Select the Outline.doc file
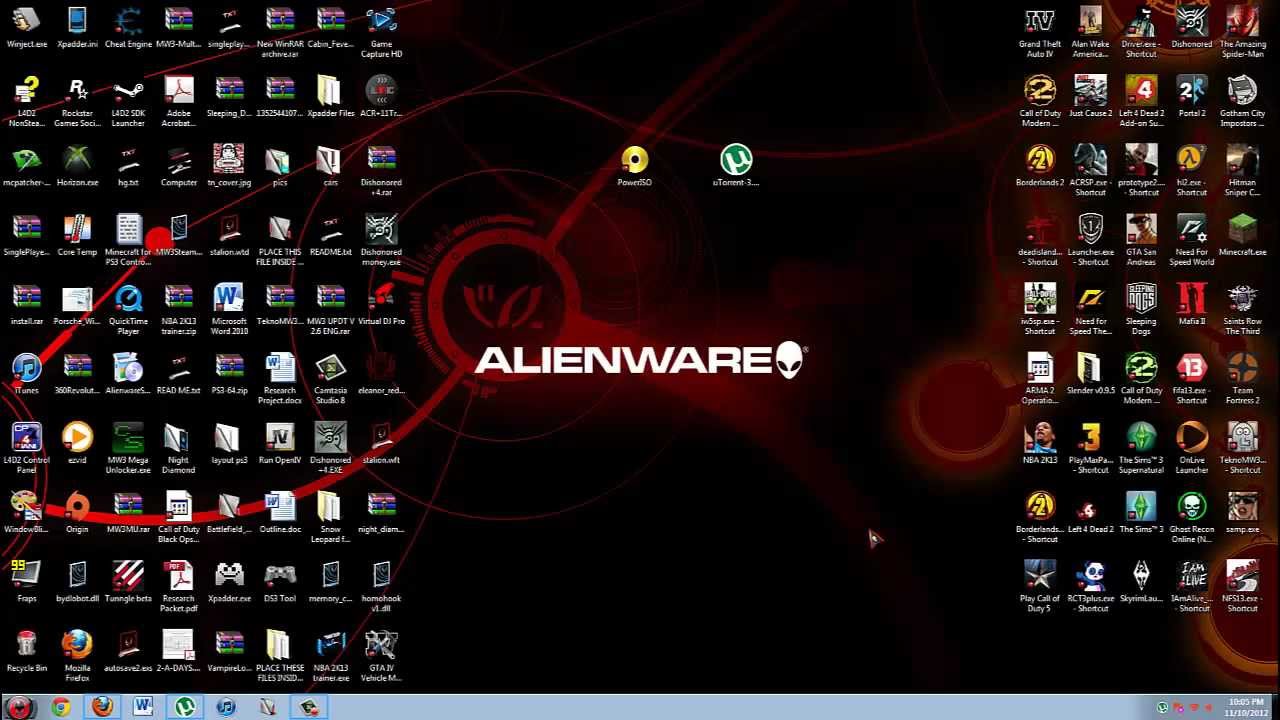Image resolution: width=1280 pixels, height=720 pixels. click(x=280, y=512)
